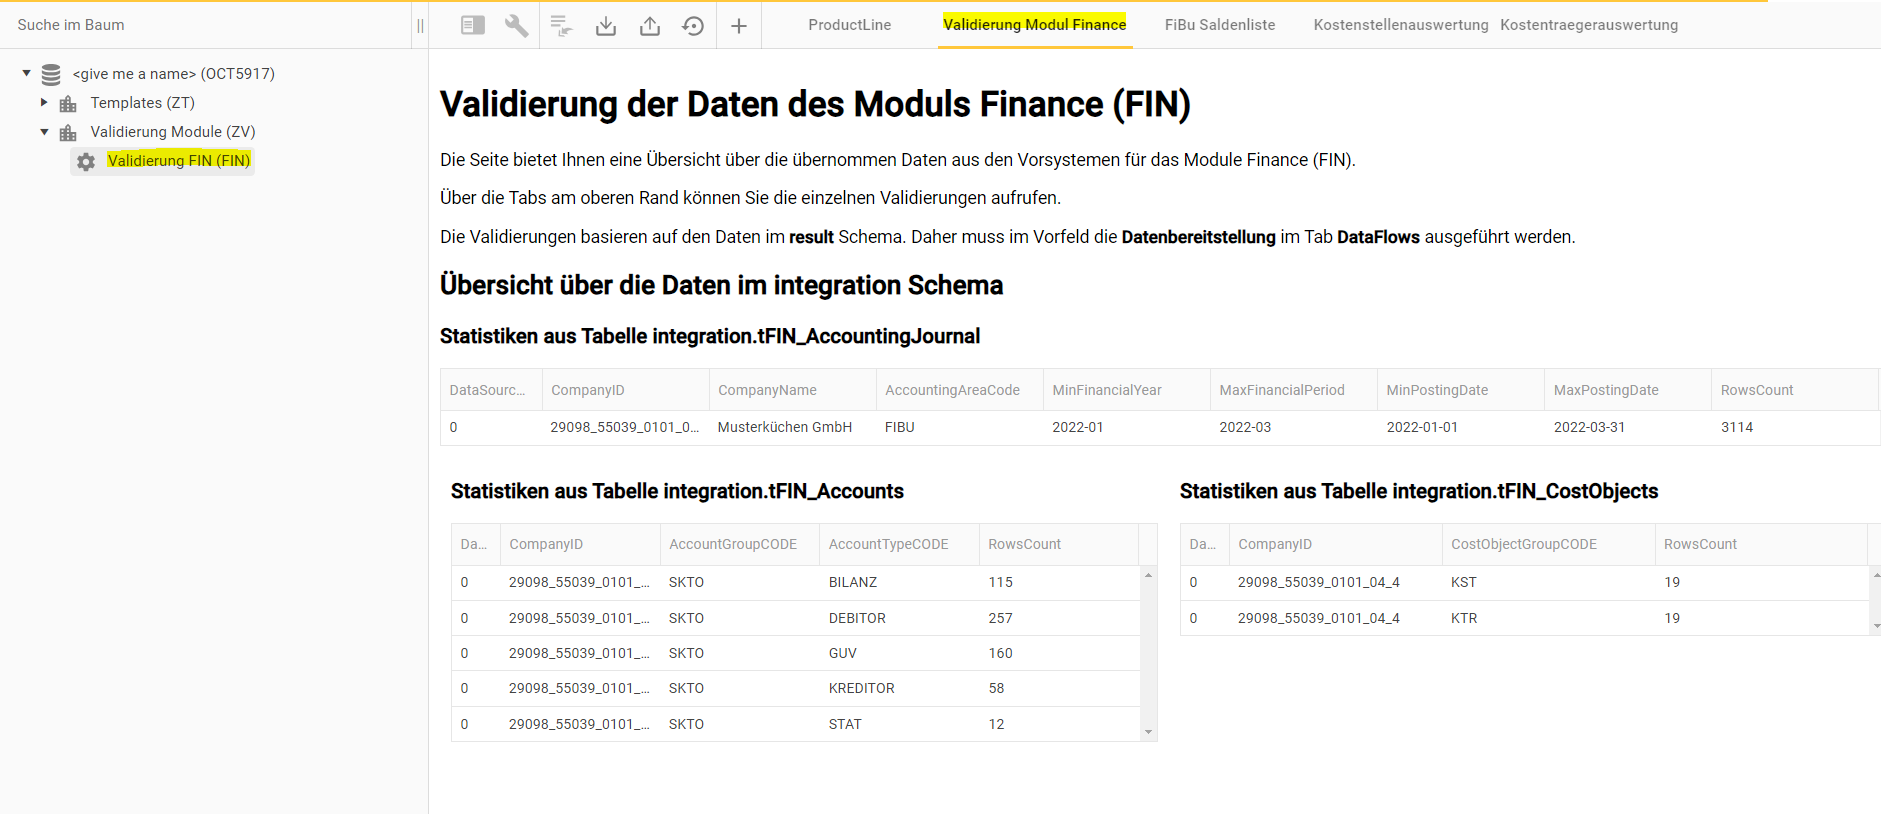Select Validierung FIN (FIN) in tree
The image size is (1881, 814).
[179, 161]
